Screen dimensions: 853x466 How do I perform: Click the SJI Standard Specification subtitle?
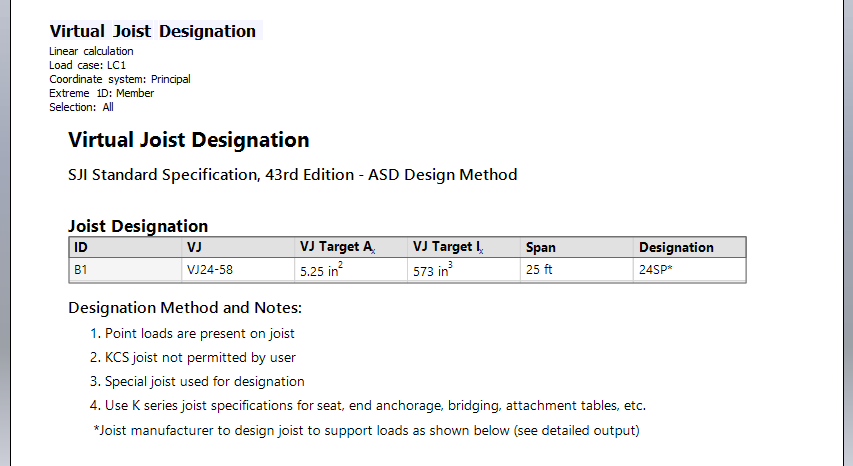pyautogui.click(x=292, y=175)
